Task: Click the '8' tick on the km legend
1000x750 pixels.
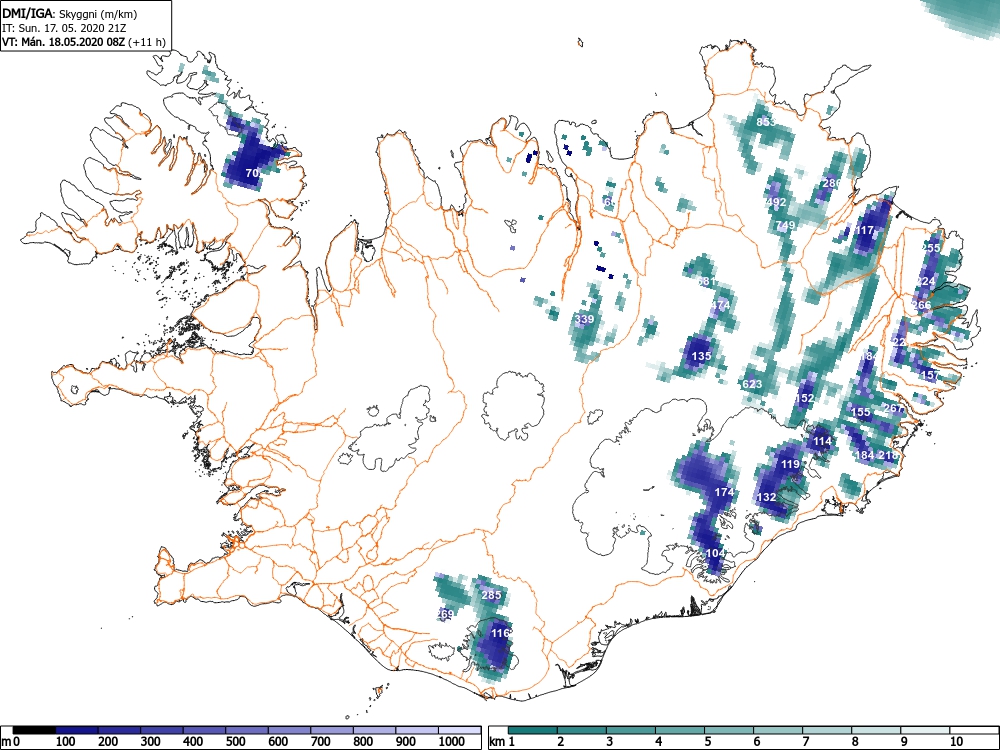Action: 855,742
